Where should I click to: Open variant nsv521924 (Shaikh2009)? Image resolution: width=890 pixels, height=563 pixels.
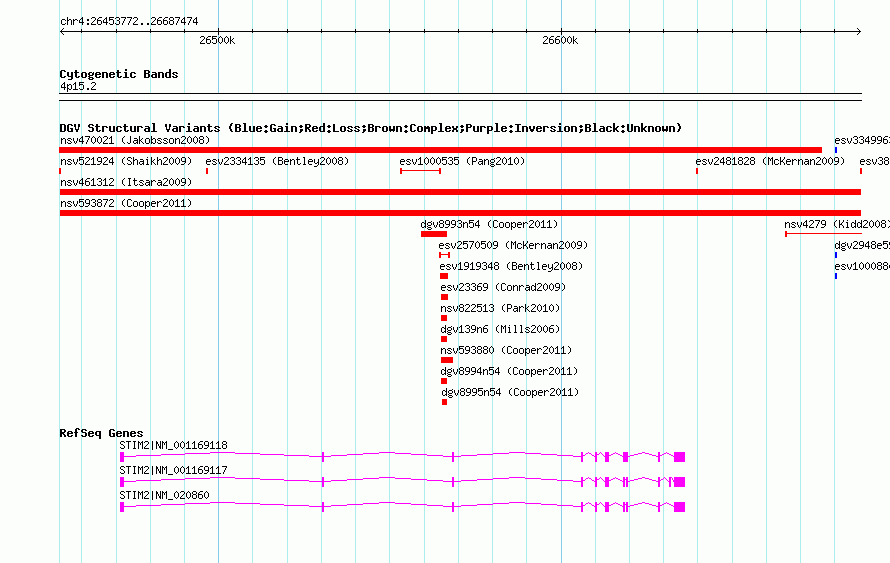(126, 161)
